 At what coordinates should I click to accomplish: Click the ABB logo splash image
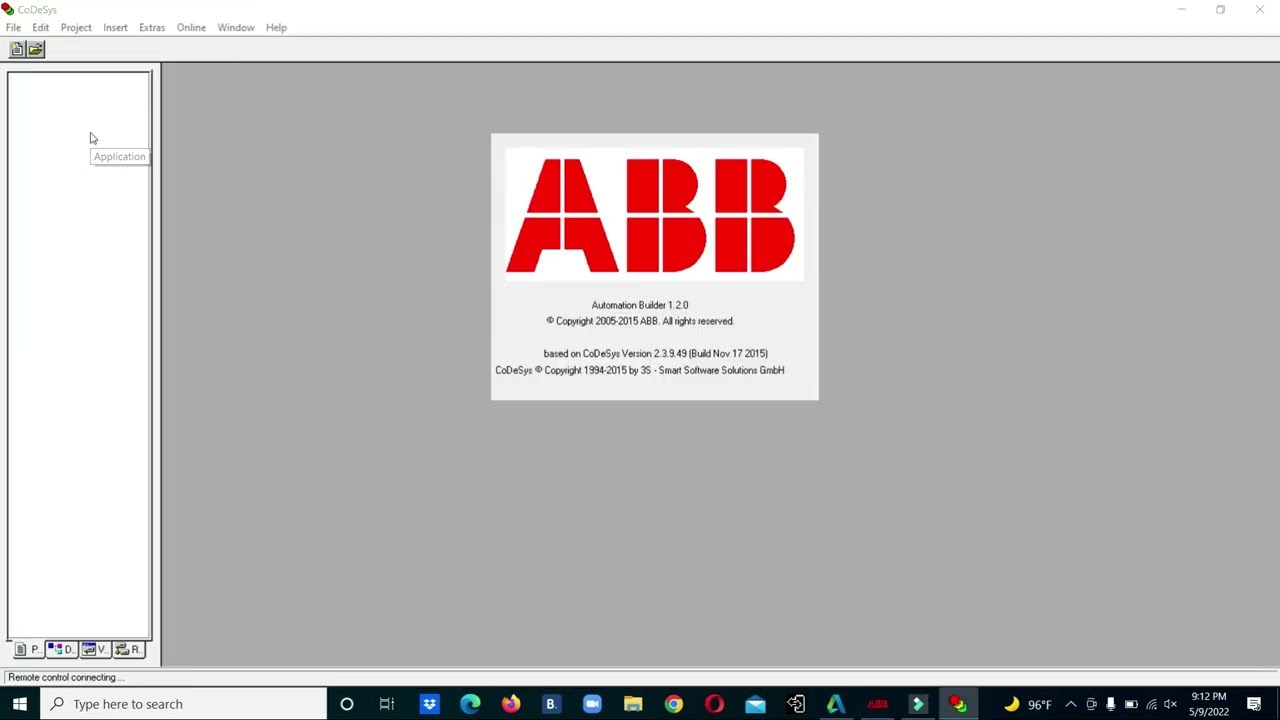click(x=654, y=214)
